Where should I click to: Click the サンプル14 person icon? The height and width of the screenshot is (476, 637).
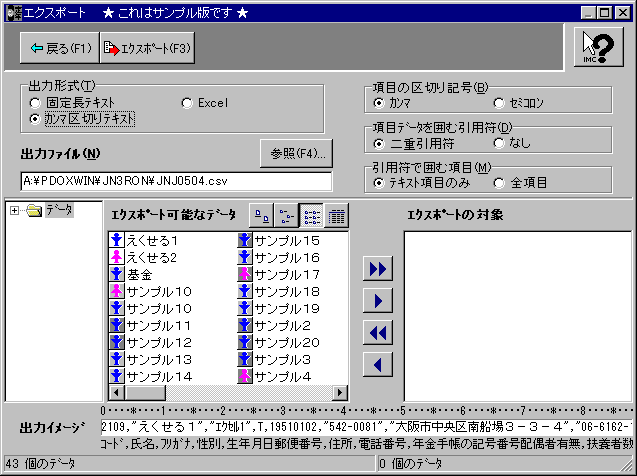point(117,376)
